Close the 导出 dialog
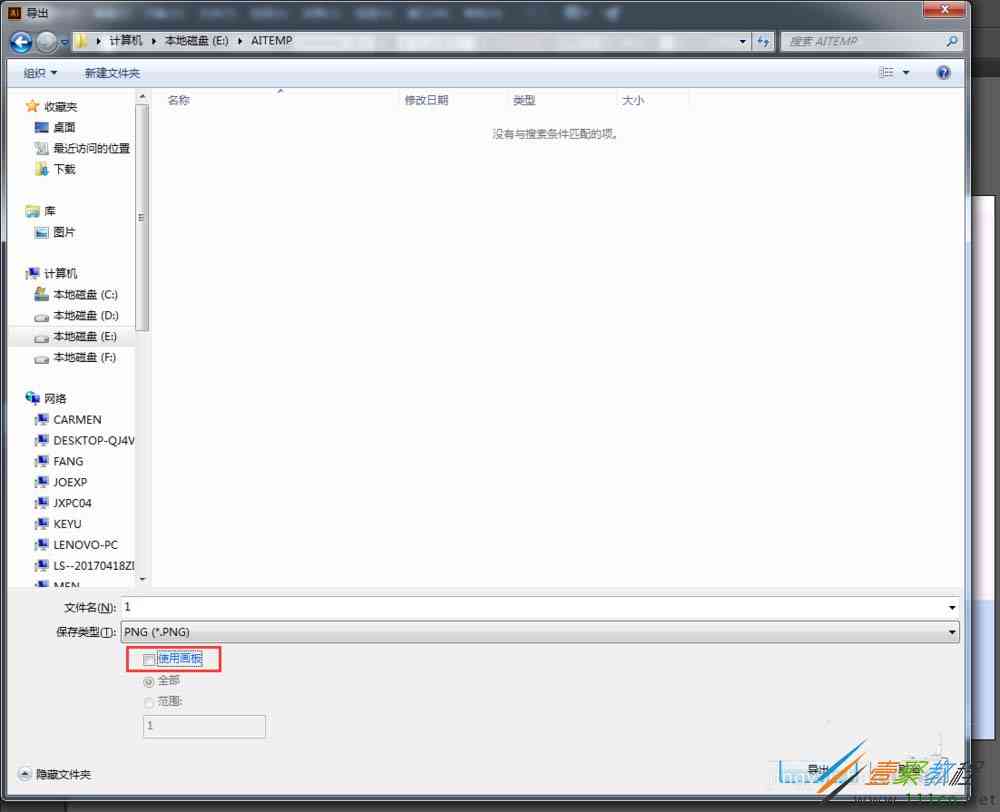 click(x=945, y=9)
